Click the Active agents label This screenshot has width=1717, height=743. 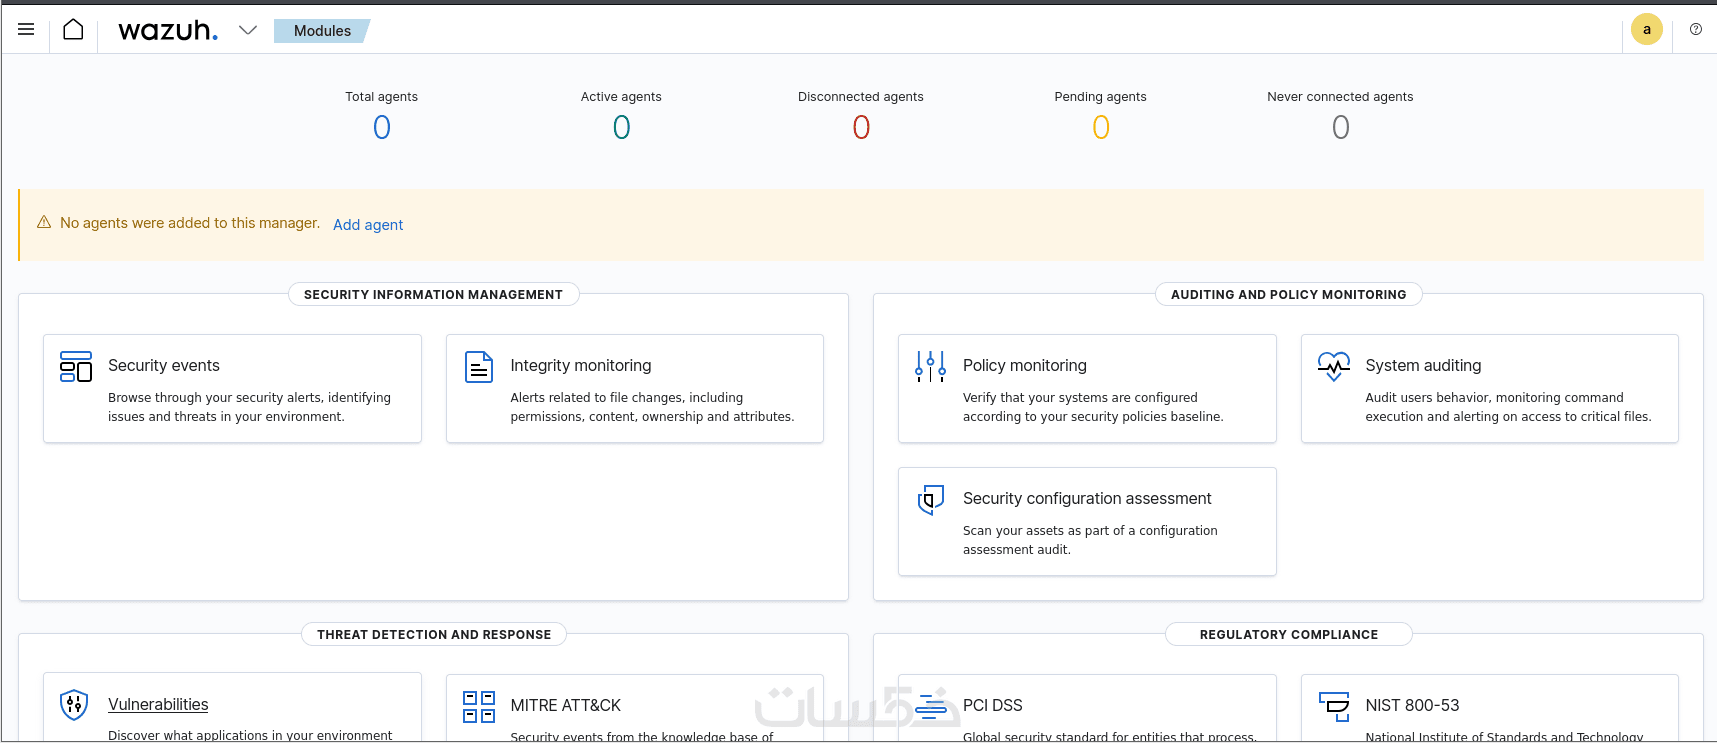click(621, 97)
